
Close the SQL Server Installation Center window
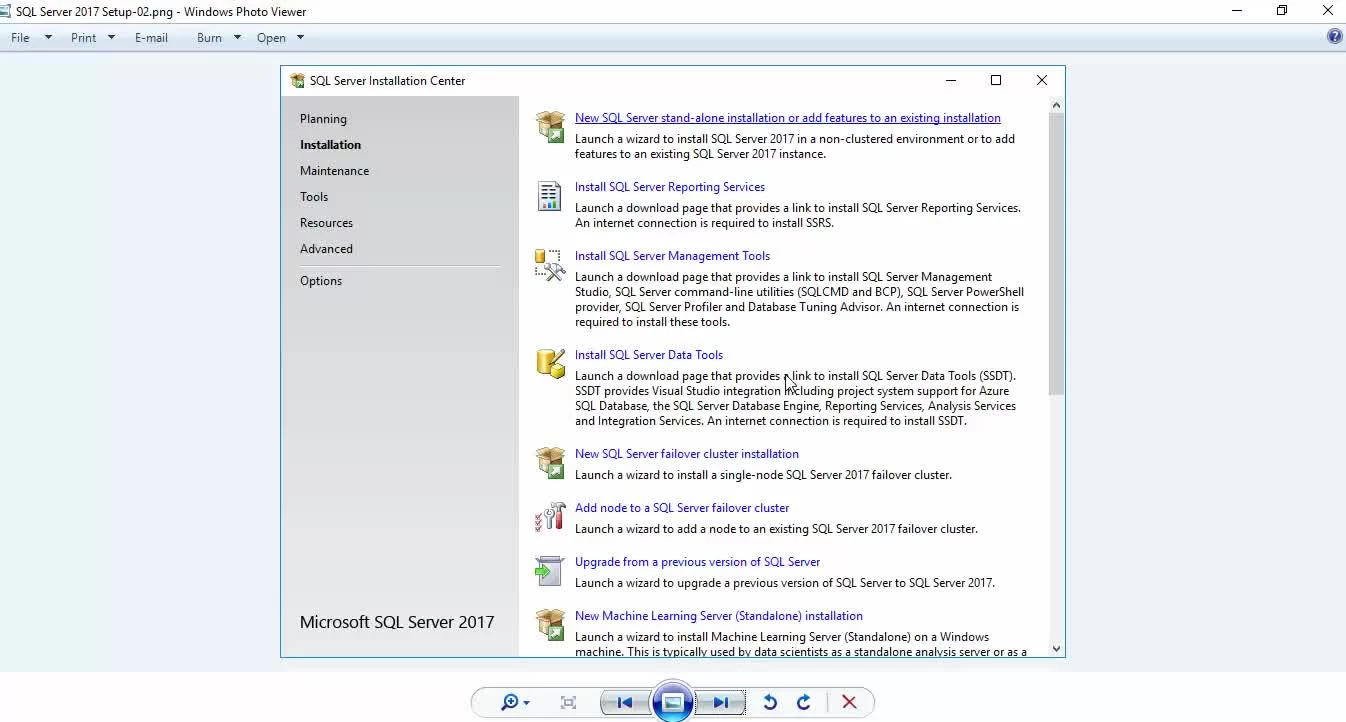(x=1041, y=80)
